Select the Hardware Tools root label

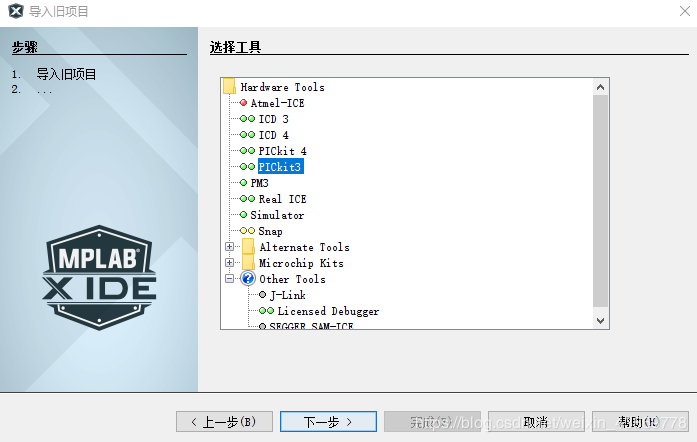click(x=282, y=87)
